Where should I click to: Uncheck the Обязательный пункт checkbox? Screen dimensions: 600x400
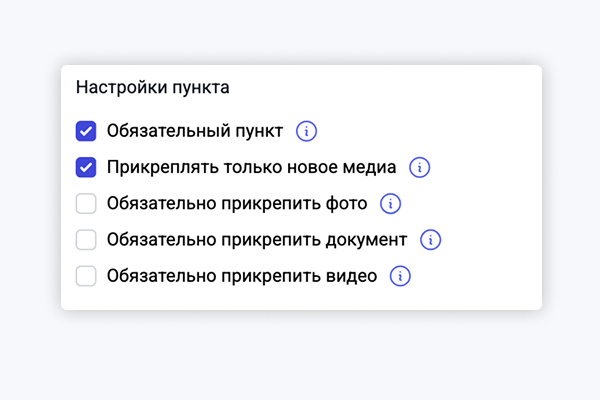(86, 131)
